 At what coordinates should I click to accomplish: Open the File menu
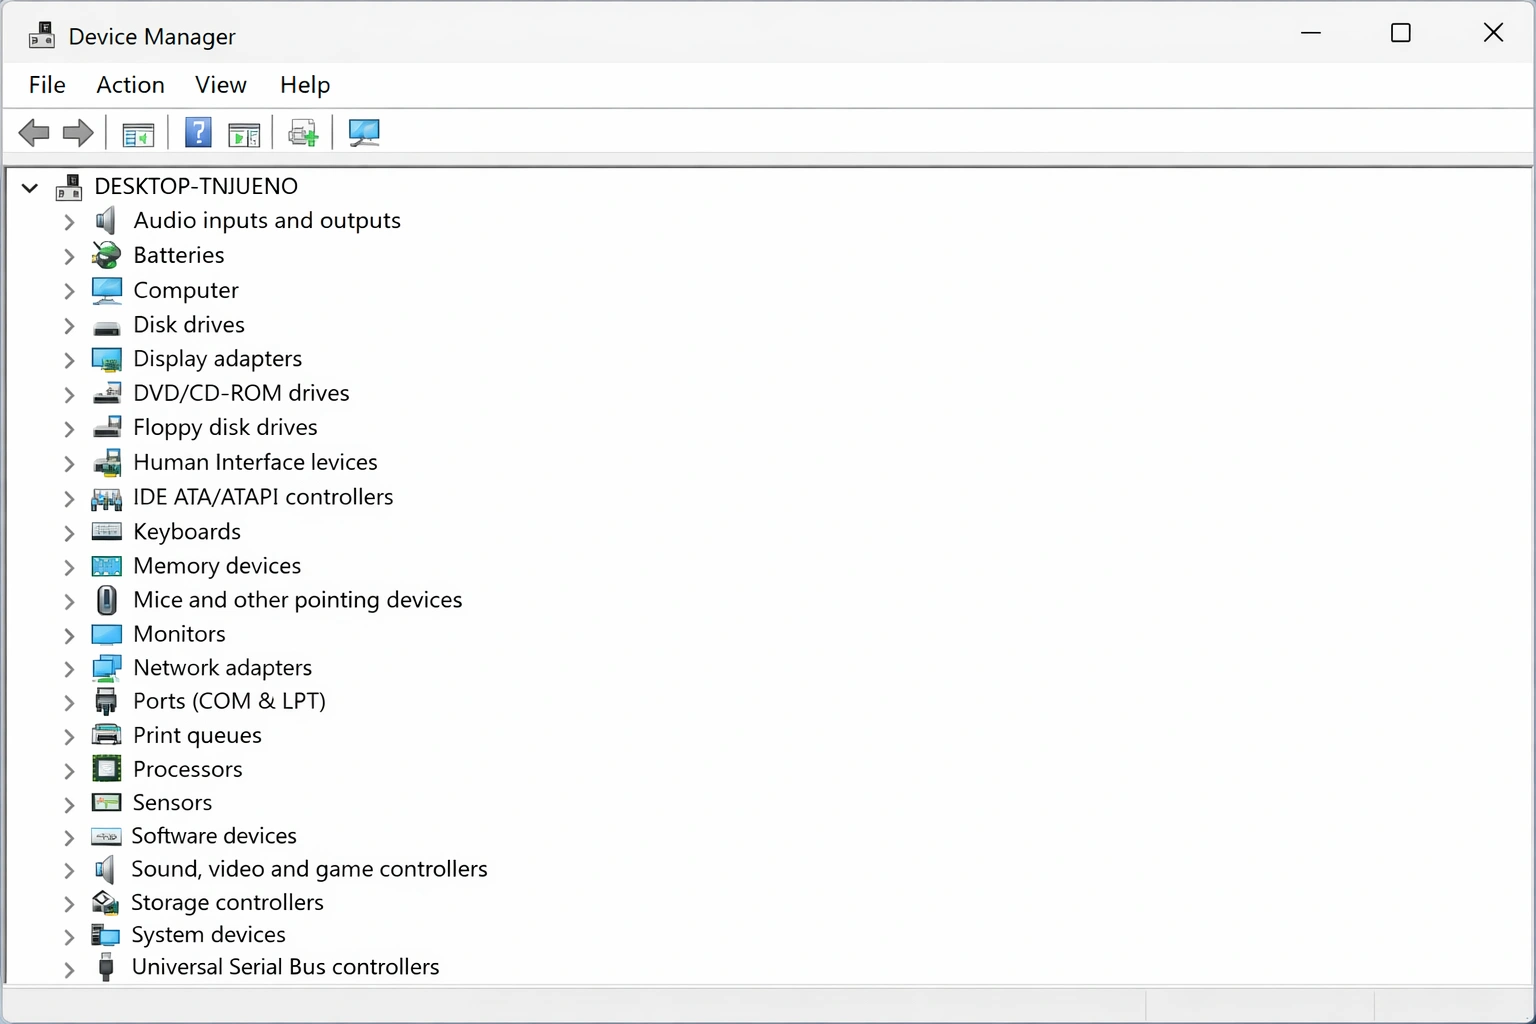[x=46, y=85]
